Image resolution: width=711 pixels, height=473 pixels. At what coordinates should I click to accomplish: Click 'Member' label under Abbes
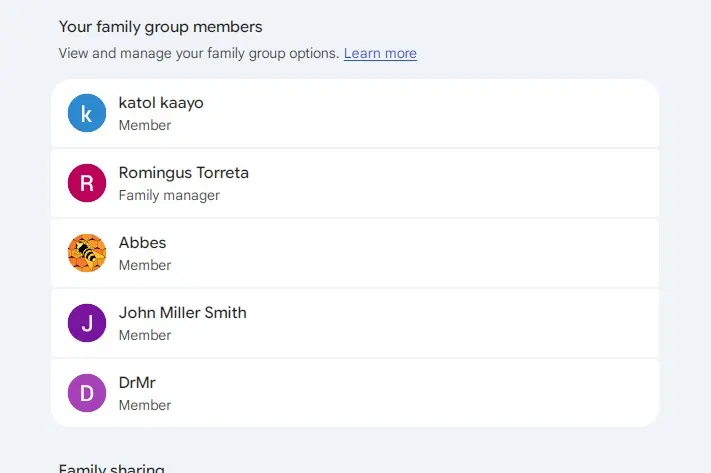click(x=145, y=265)
